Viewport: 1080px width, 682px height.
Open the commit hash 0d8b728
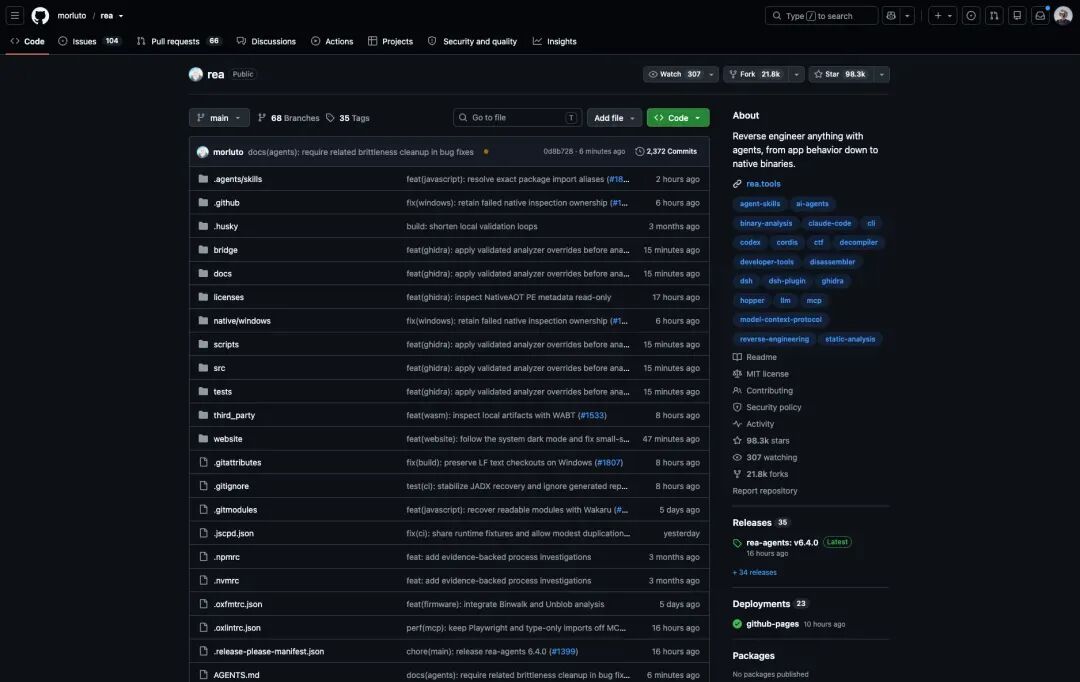click(558, 152)
